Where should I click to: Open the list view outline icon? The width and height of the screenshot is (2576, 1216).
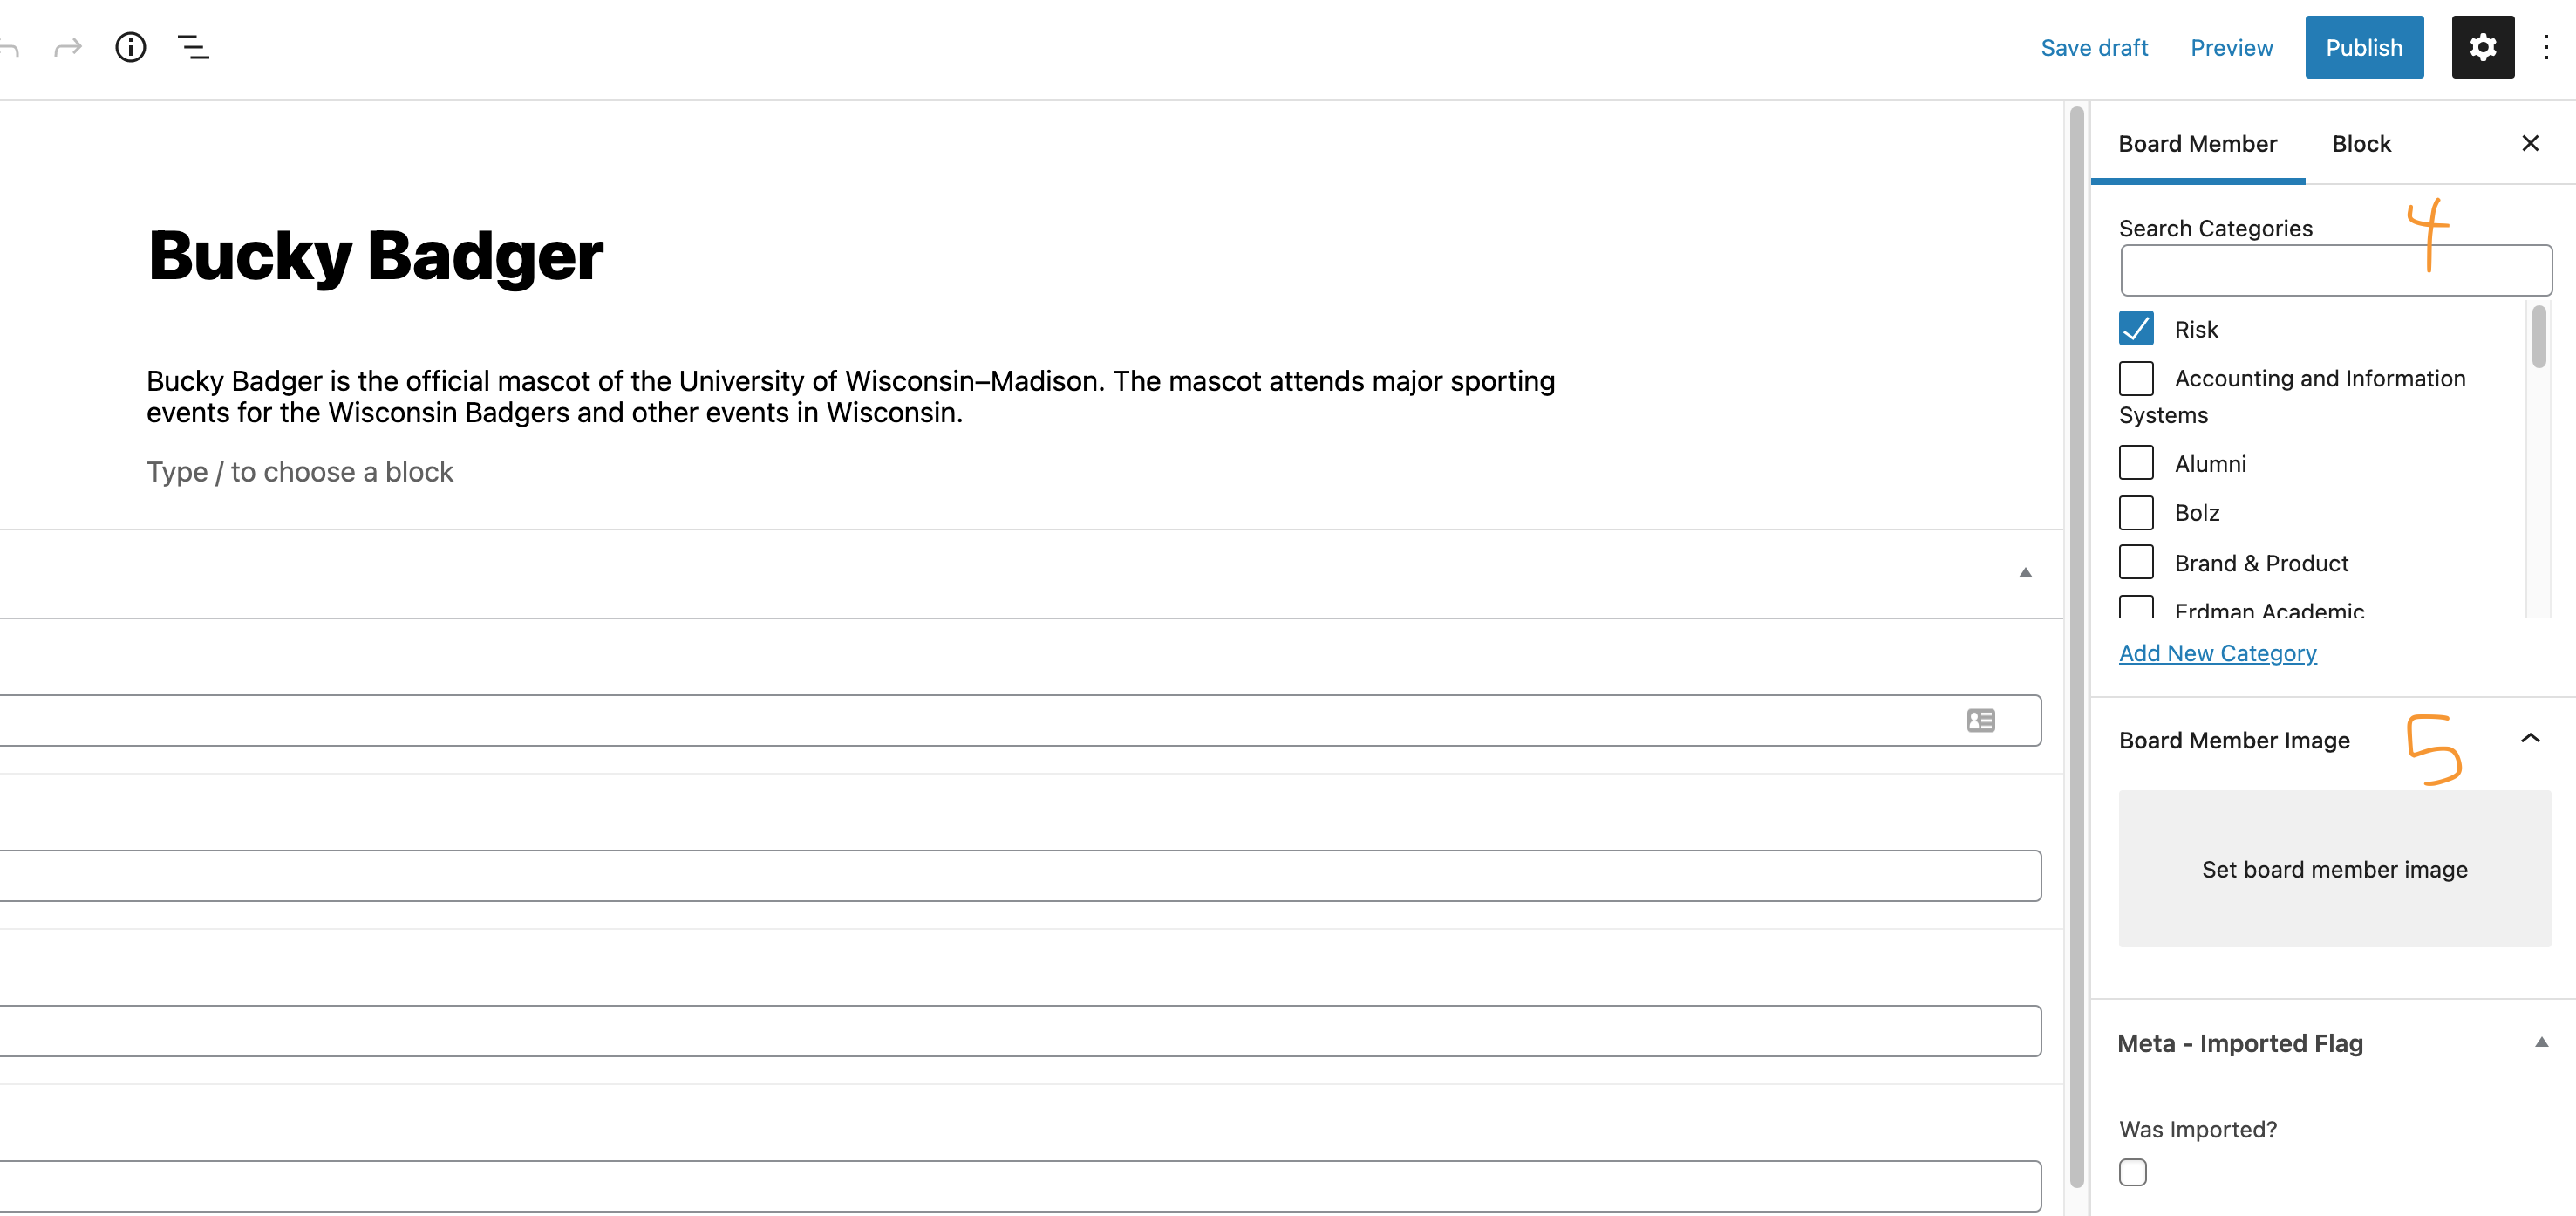coord(193,47)
